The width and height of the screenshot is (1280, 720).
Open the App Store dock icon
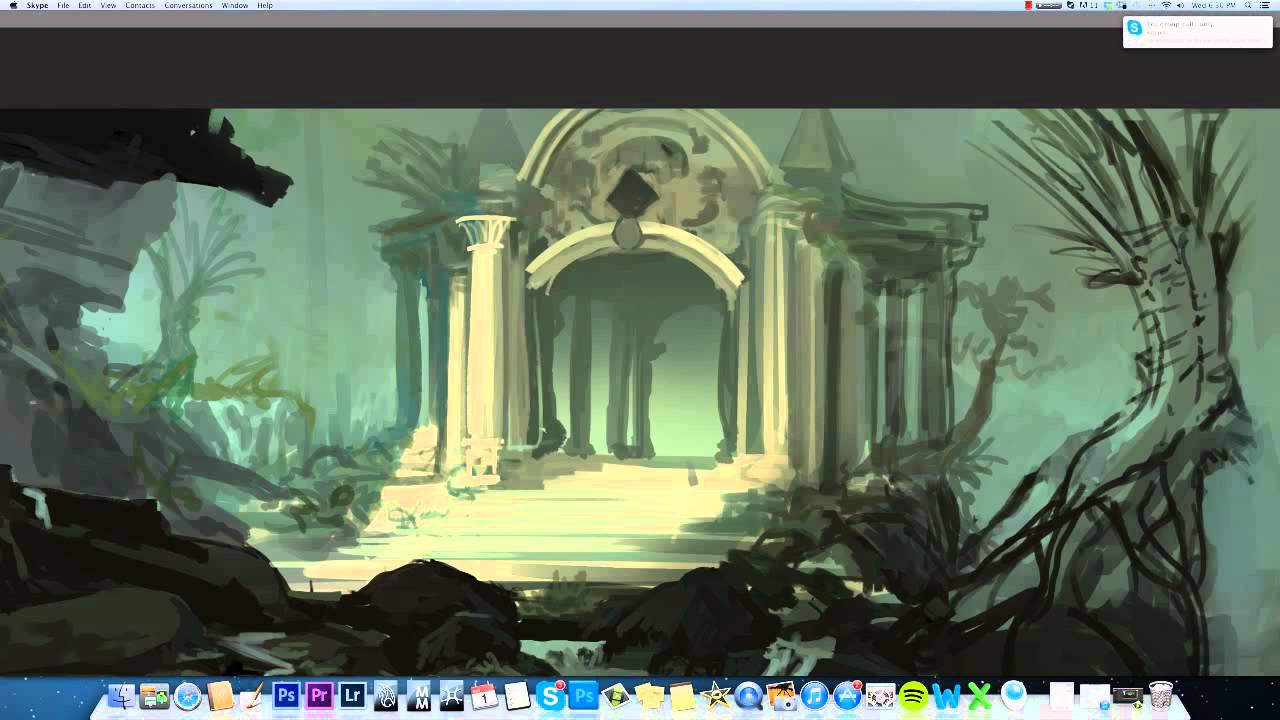click(x=847, y=695)
